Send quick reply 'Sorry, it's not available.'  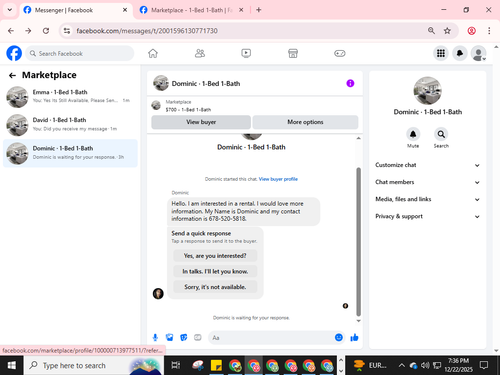click(x=215, y=287)
